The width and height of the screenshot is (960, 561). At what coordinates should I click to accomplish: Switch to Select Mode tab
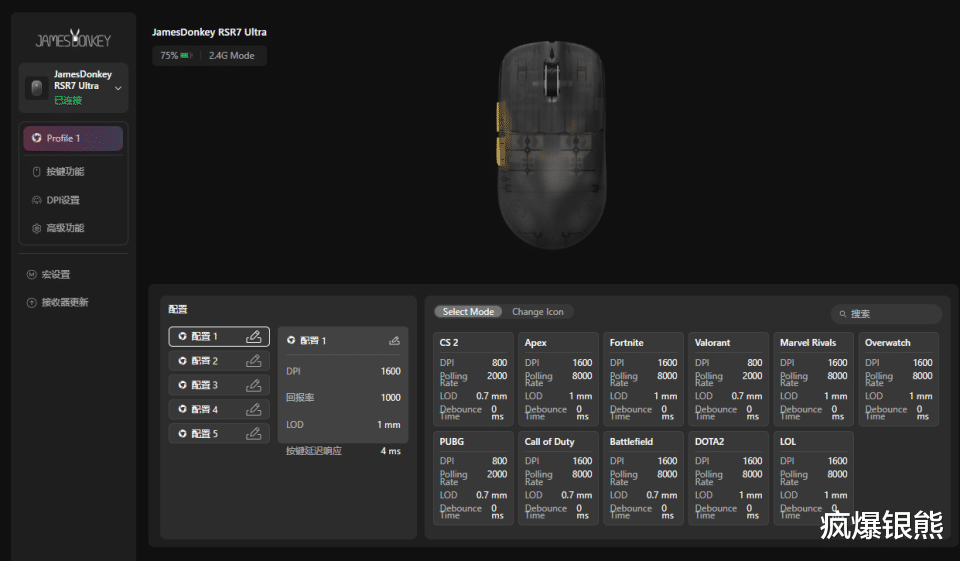(468, 312)
